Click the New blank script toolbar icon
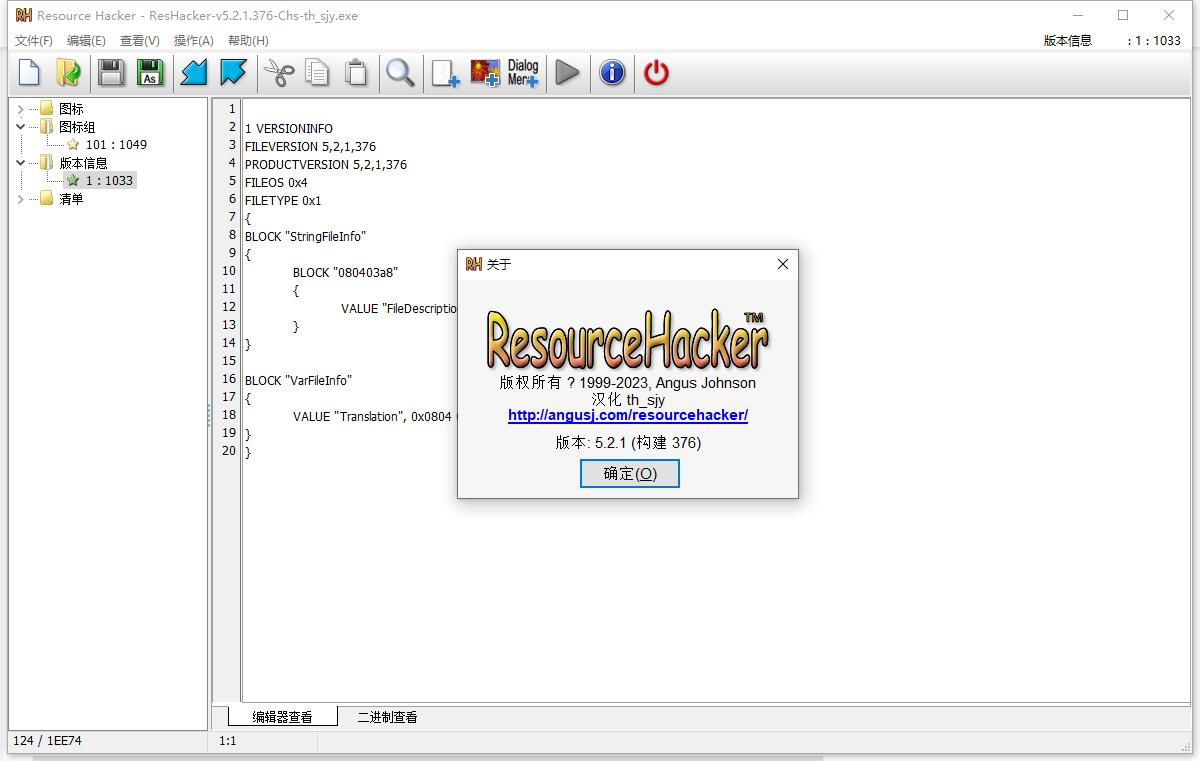Screen dimensions: 1200x761 29,73
